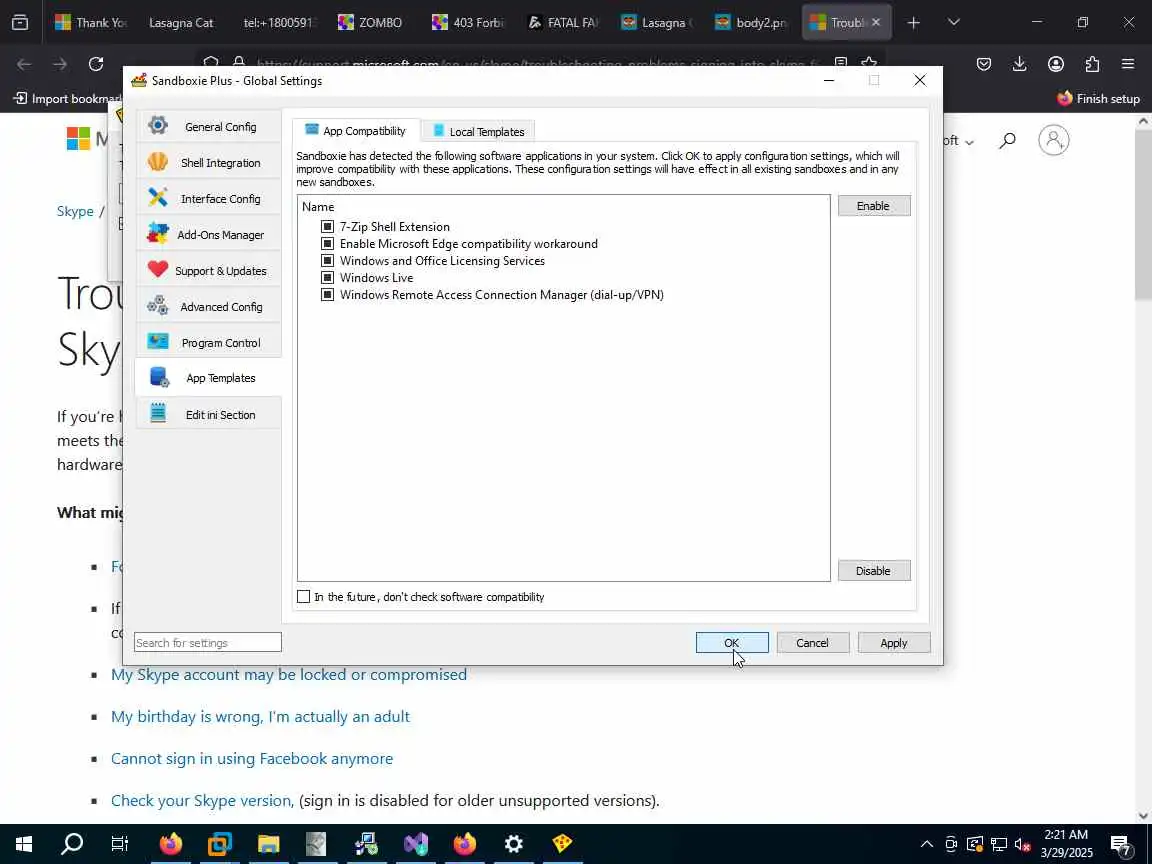Toggle Windows Live checkbox
1152x864 pixels.
point(327,277)
